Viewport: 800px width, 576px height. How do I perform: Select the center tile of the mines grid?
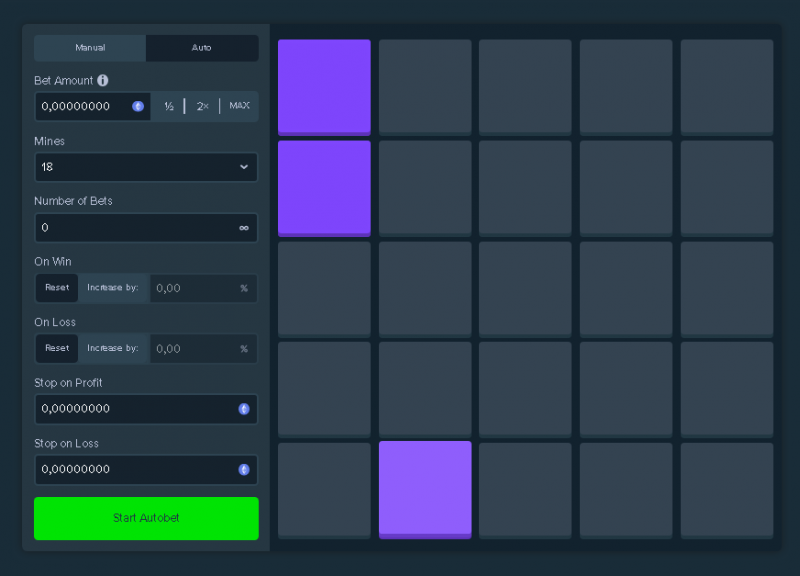[525, 289]
